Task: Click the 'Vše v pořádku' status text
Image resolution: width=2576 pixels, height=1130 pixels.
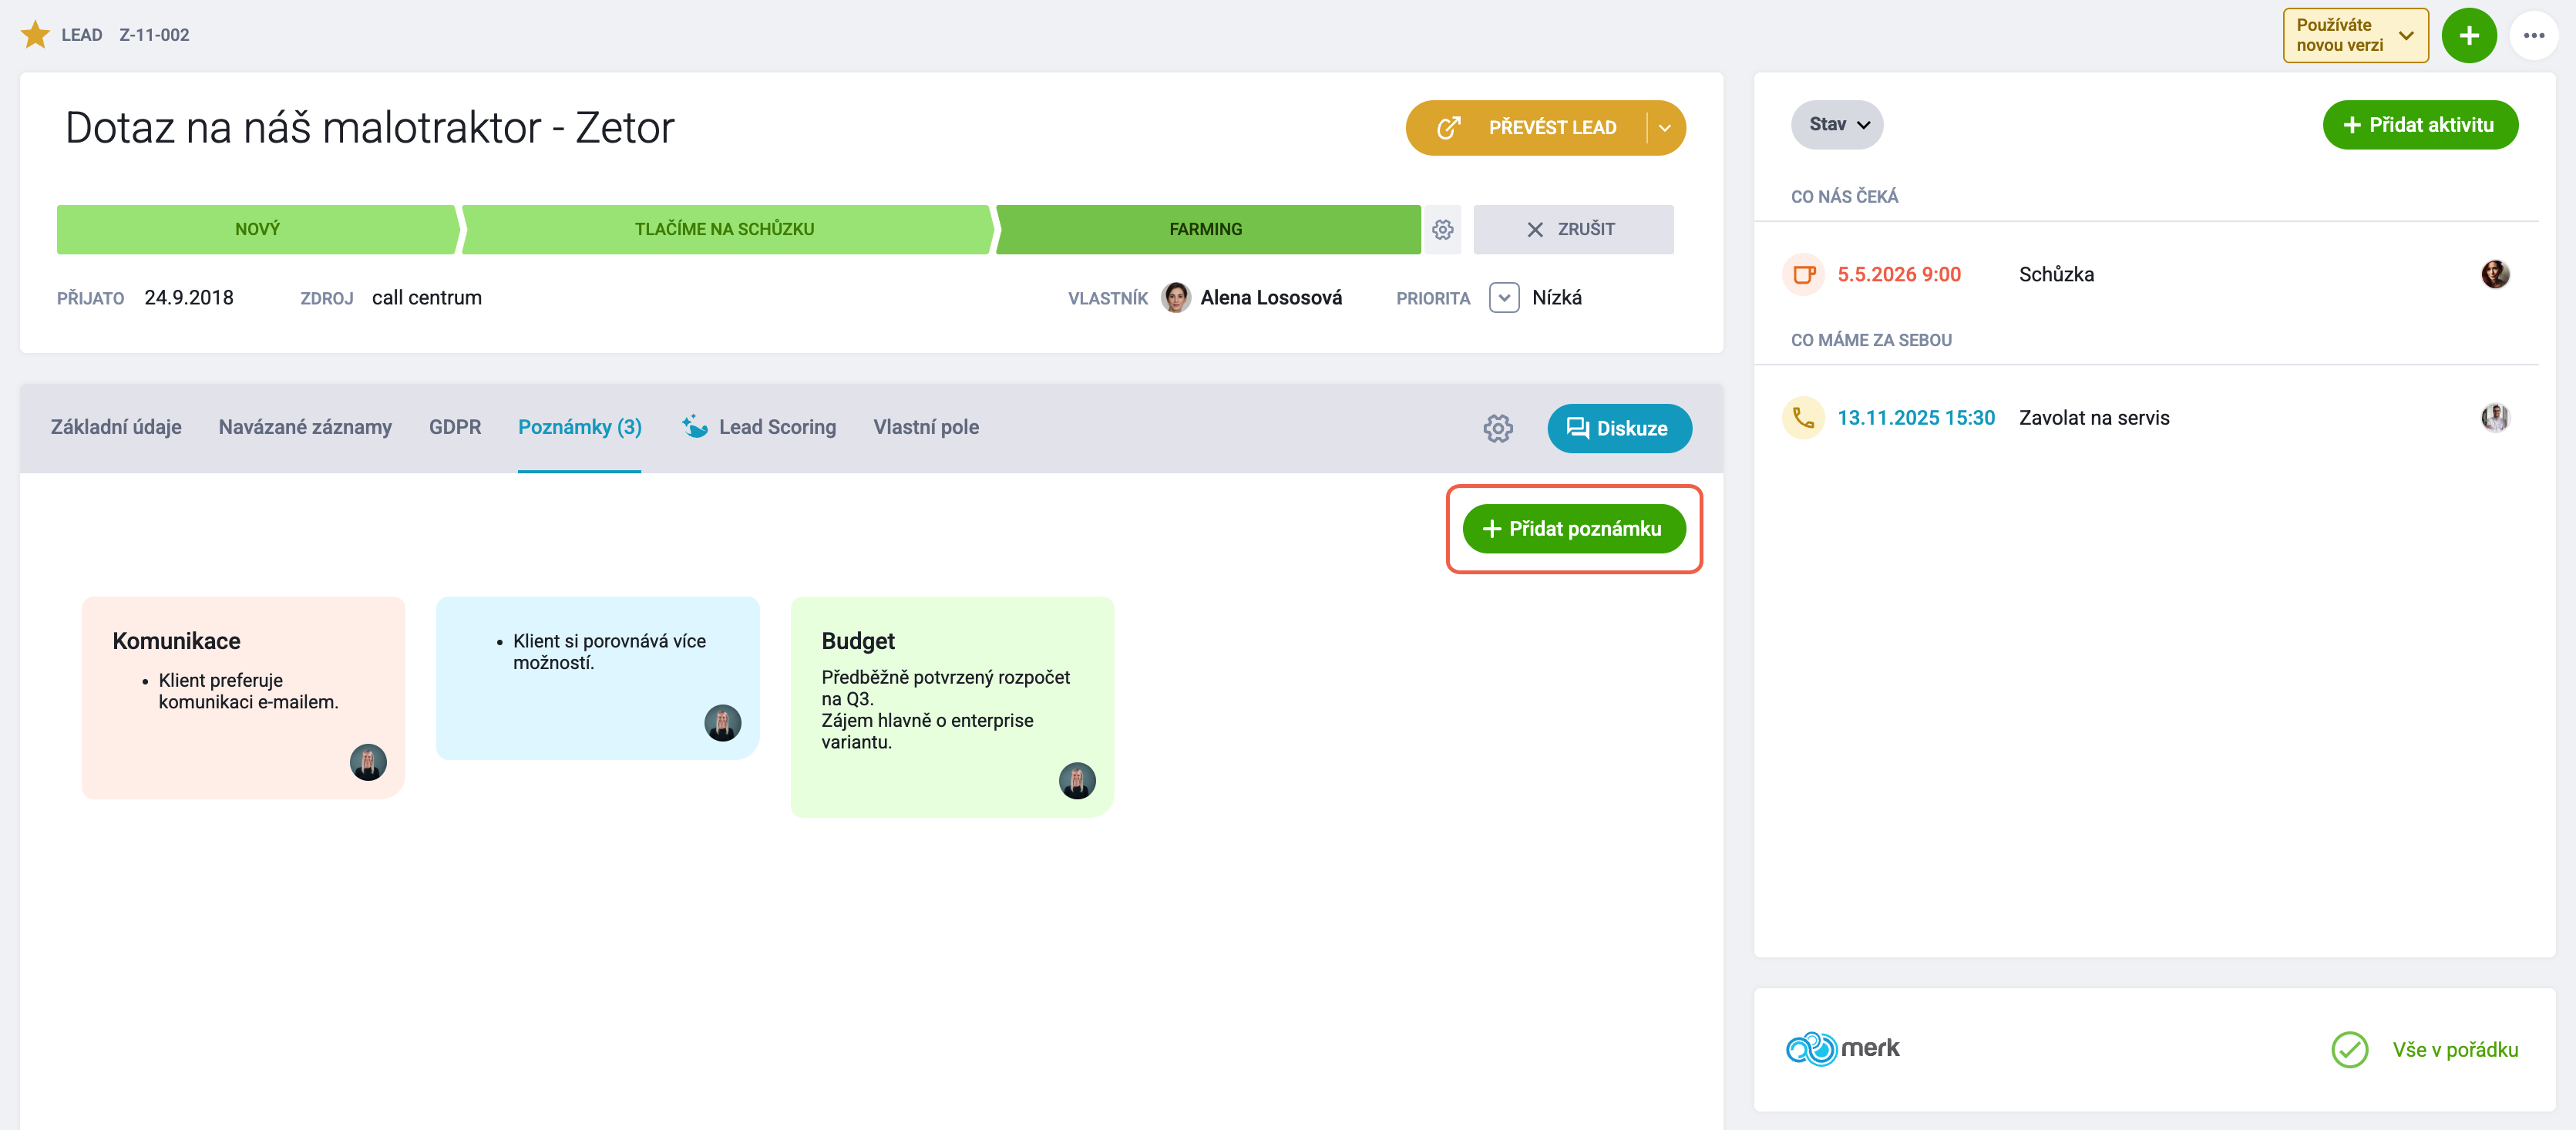Action: 2455,1049
